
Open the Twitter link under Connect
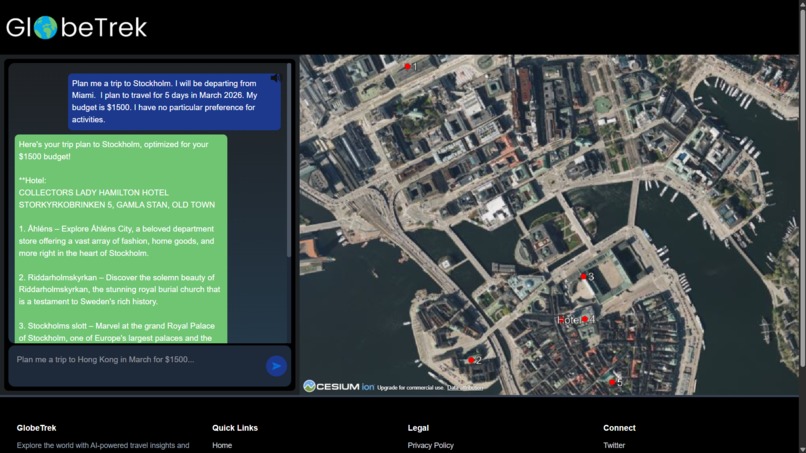pyautogui.click(x=614, y=445)
